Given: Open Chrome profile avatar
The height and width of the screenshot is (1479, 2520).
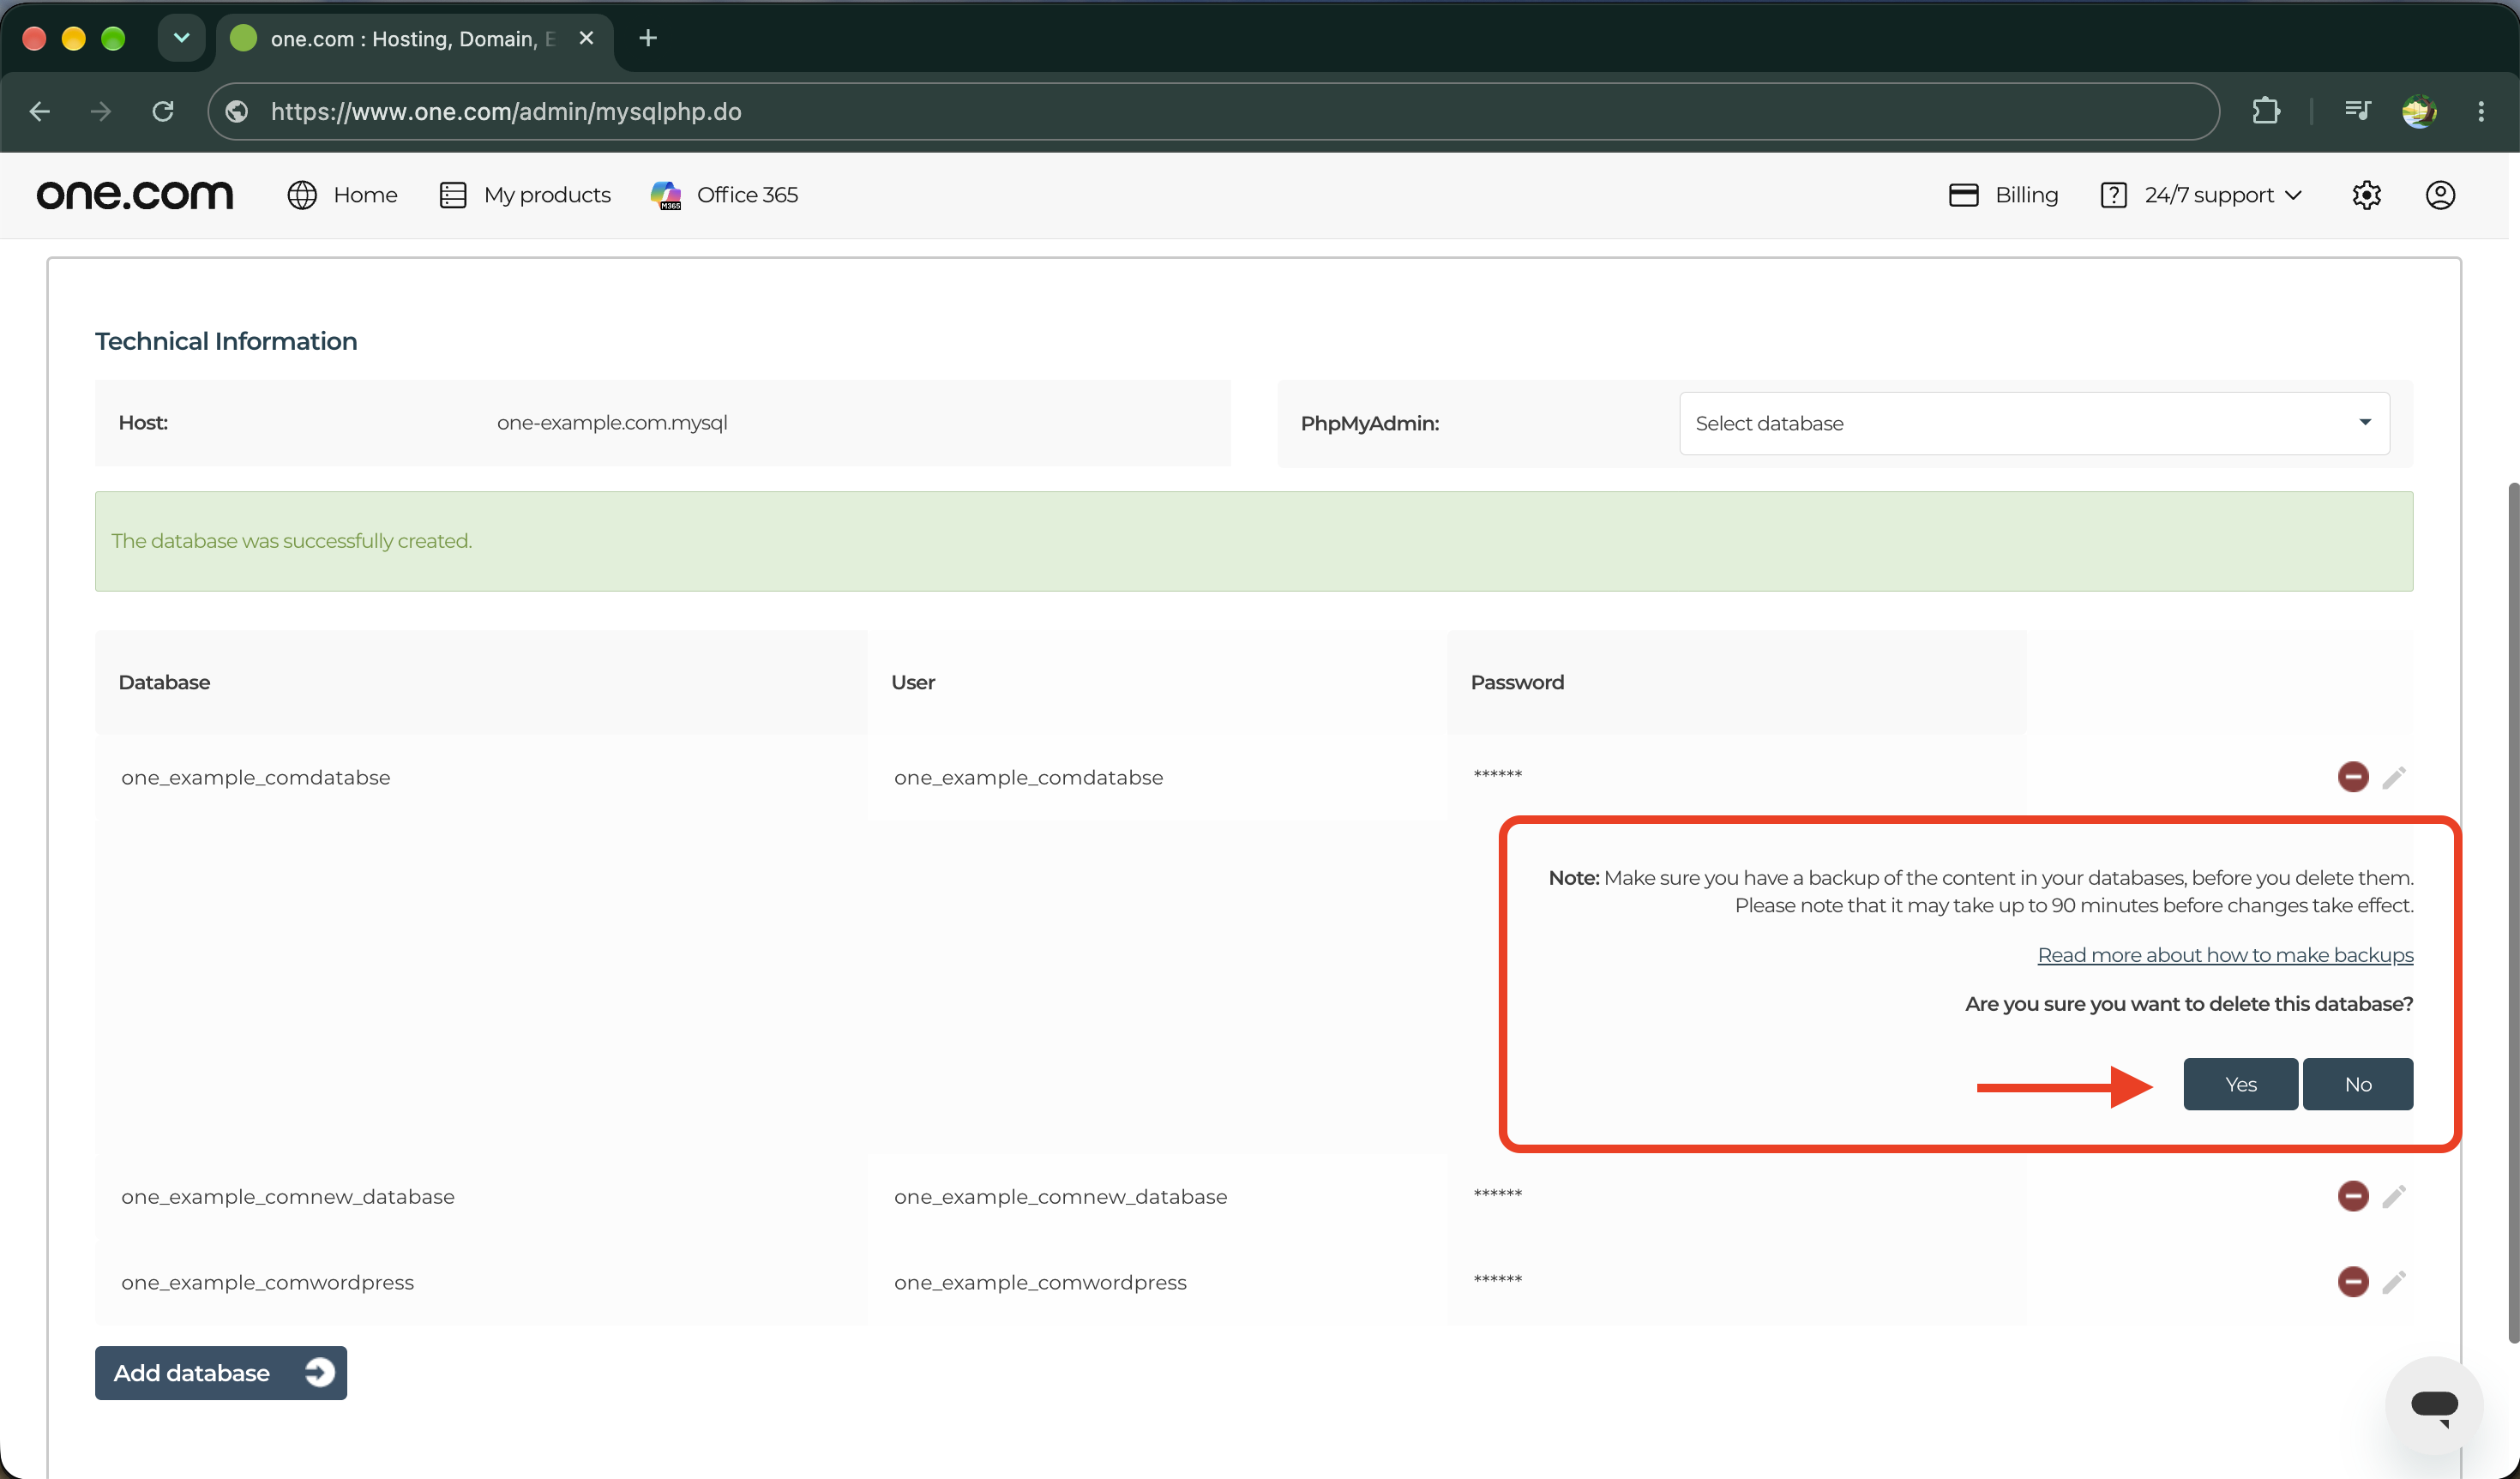Looking at the screenshot, I should [x=2419, y=111].
